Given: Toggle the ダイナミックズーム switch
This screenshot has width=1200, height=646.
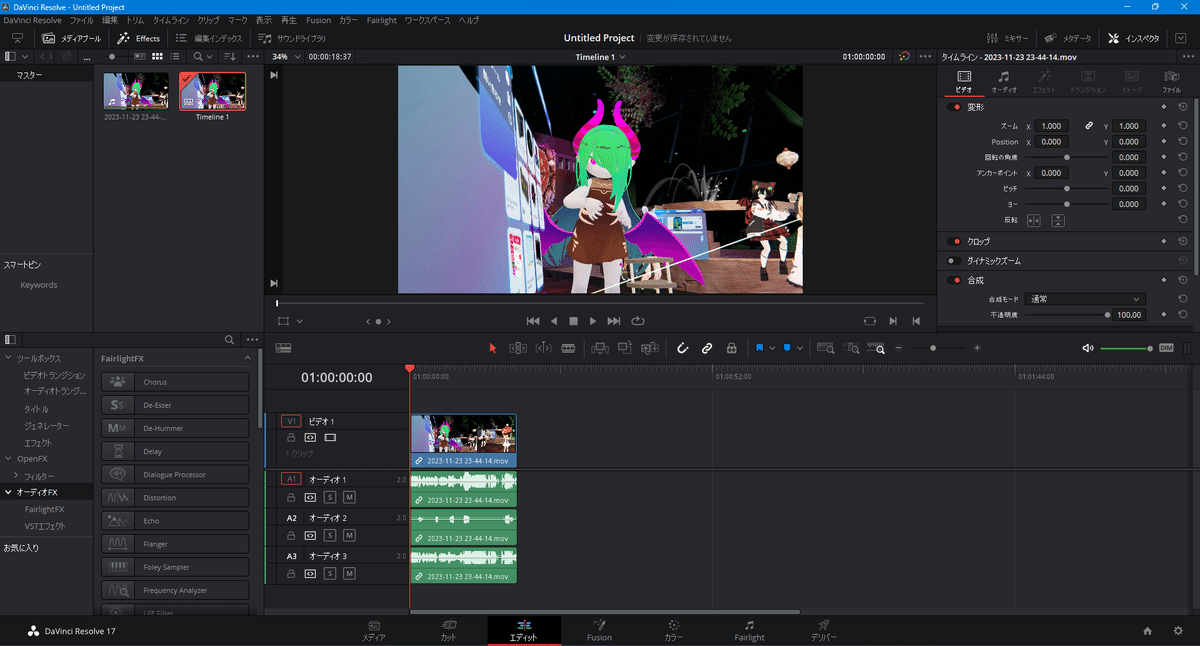Looking at the screenshot, I should [x=953, y=261].
